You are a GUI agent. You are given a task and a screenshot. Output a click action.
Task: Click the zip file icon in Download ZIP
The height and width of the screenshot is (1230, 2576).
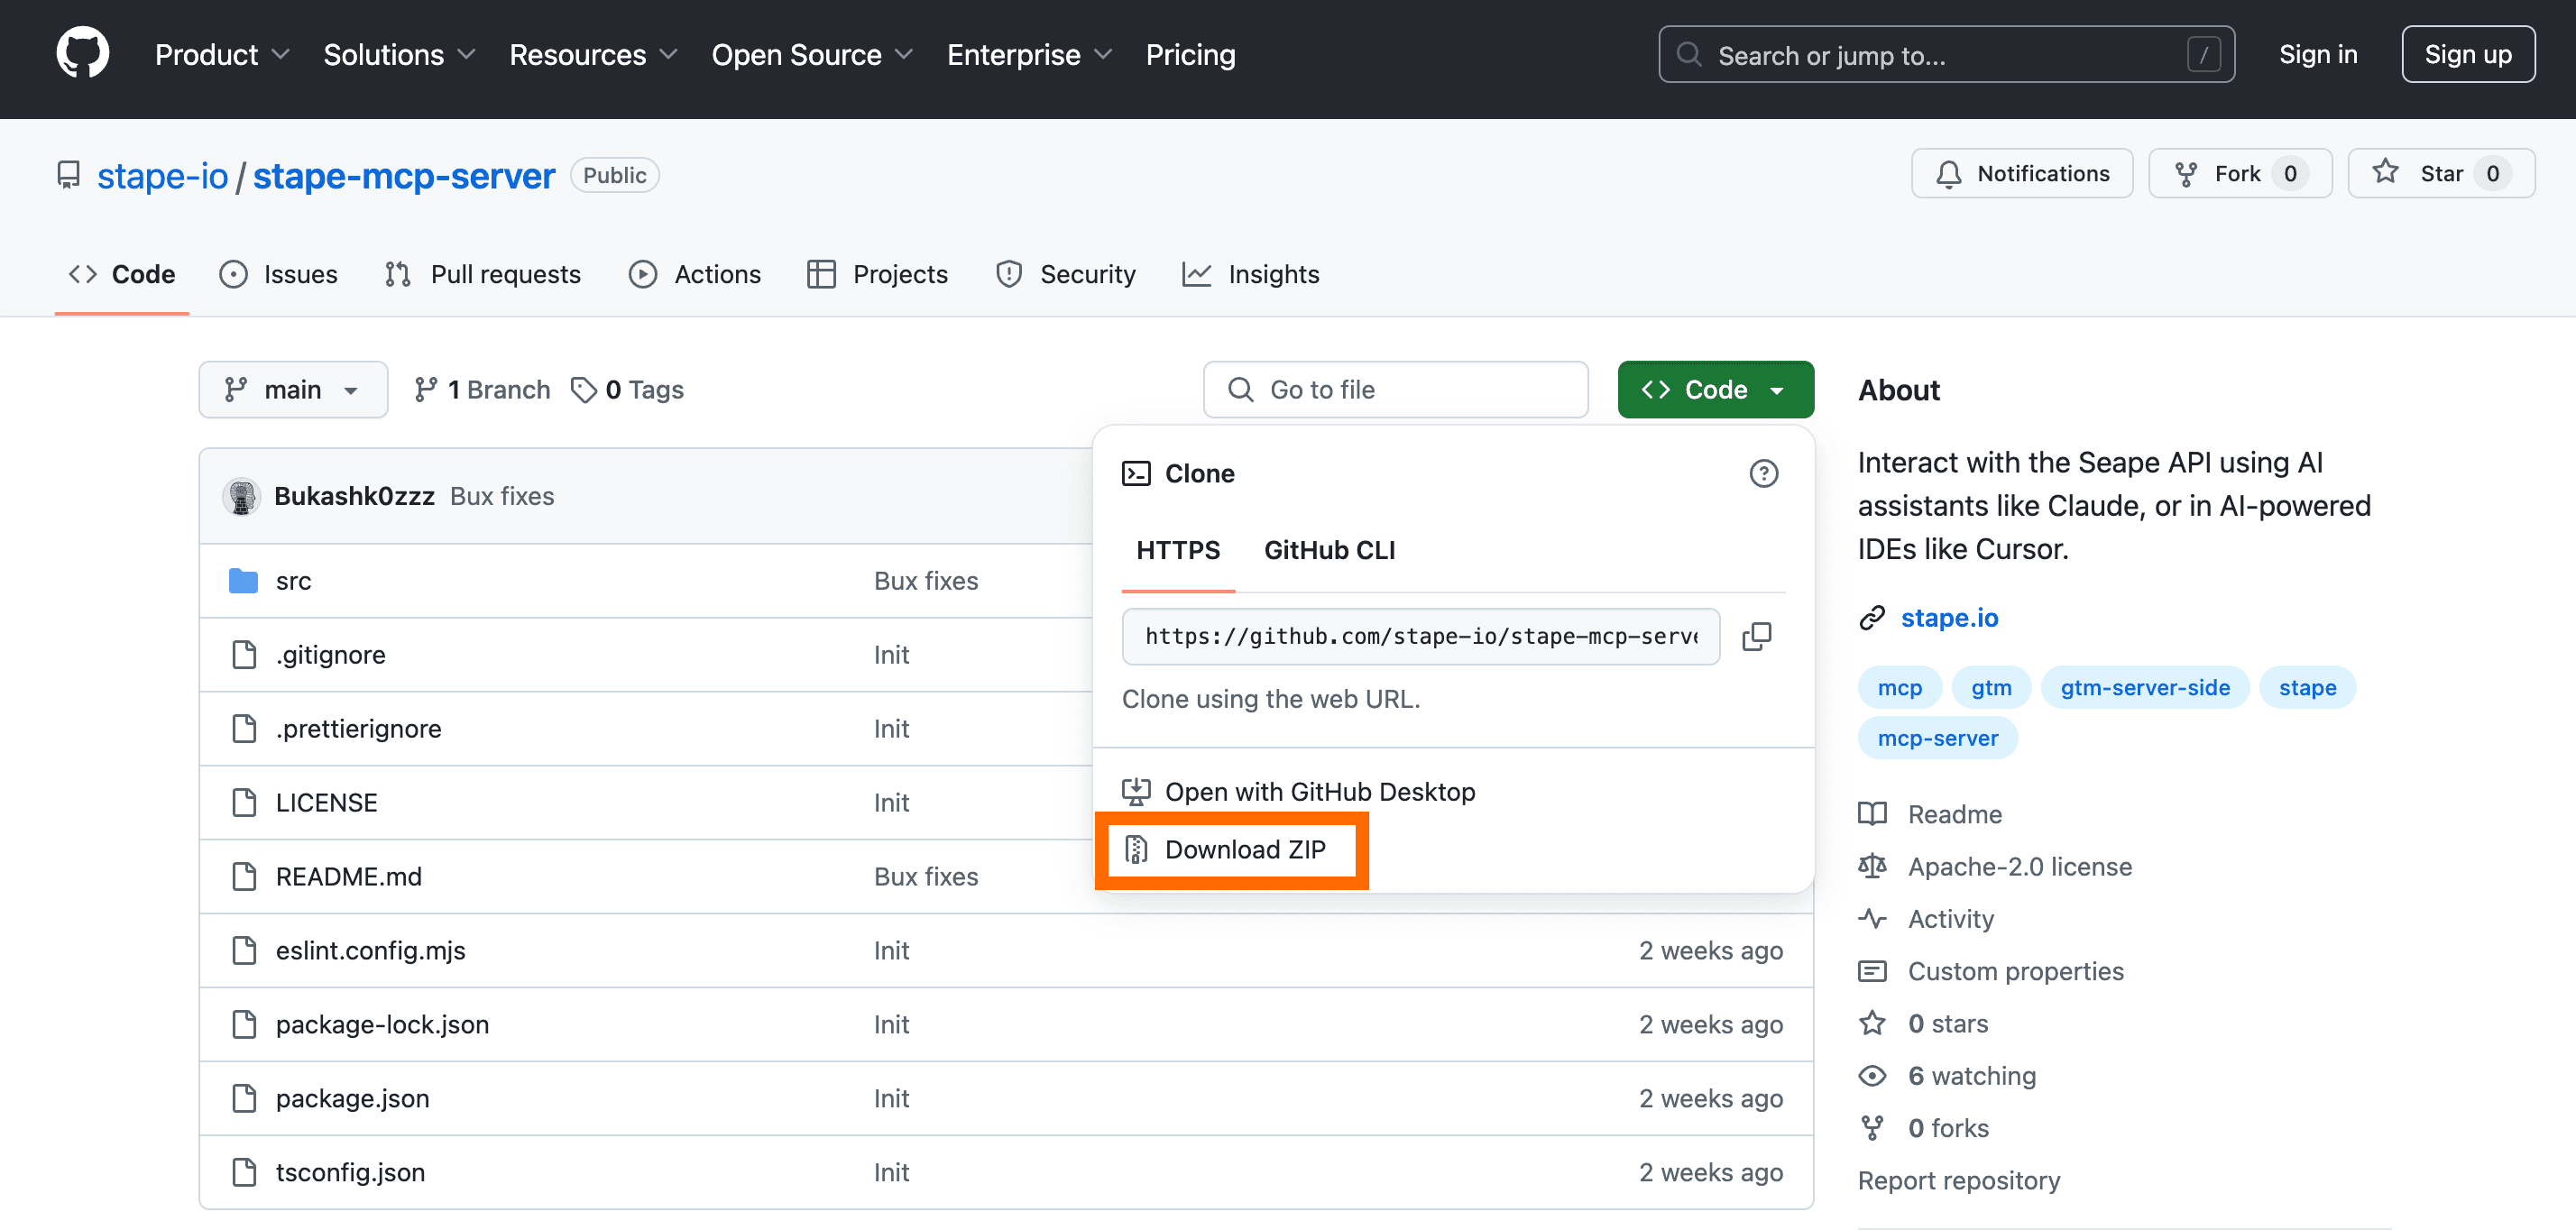pos(1136,849)
